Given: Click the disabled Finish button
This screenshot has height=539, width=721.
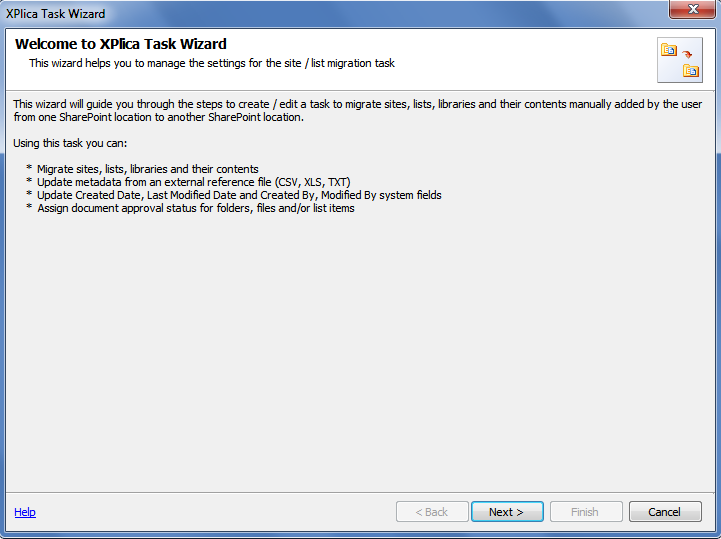Looking at the screenshot, I should pos(586,511).
